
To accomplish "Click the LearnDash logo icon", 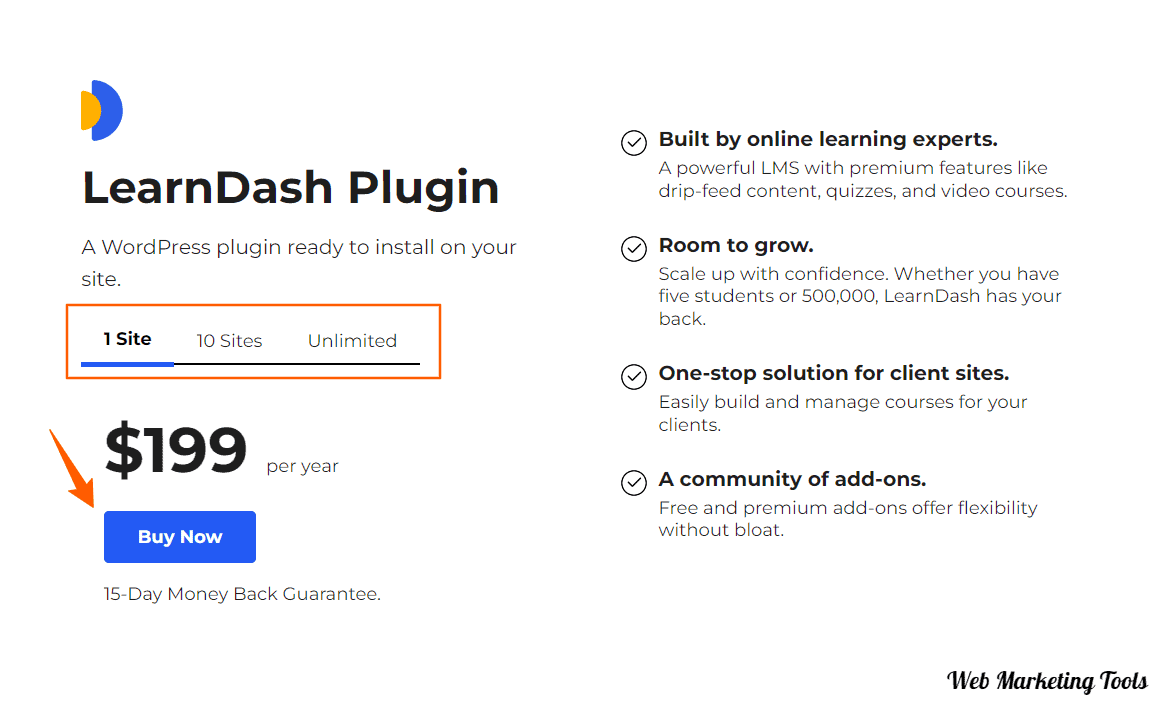I will 102,110.
